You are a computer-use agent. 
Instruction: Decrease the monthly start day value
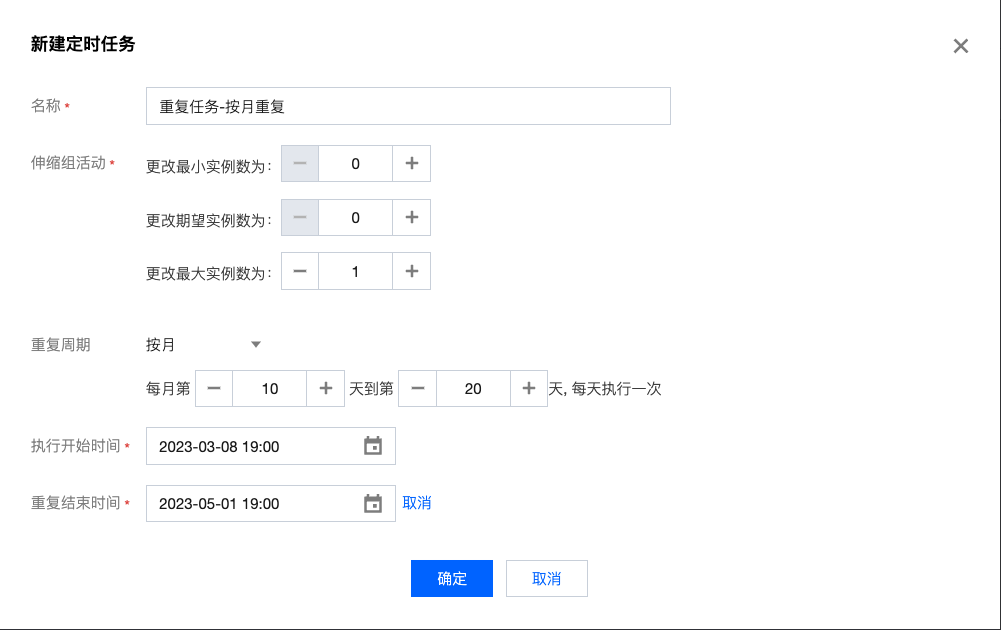pos(214,389)
